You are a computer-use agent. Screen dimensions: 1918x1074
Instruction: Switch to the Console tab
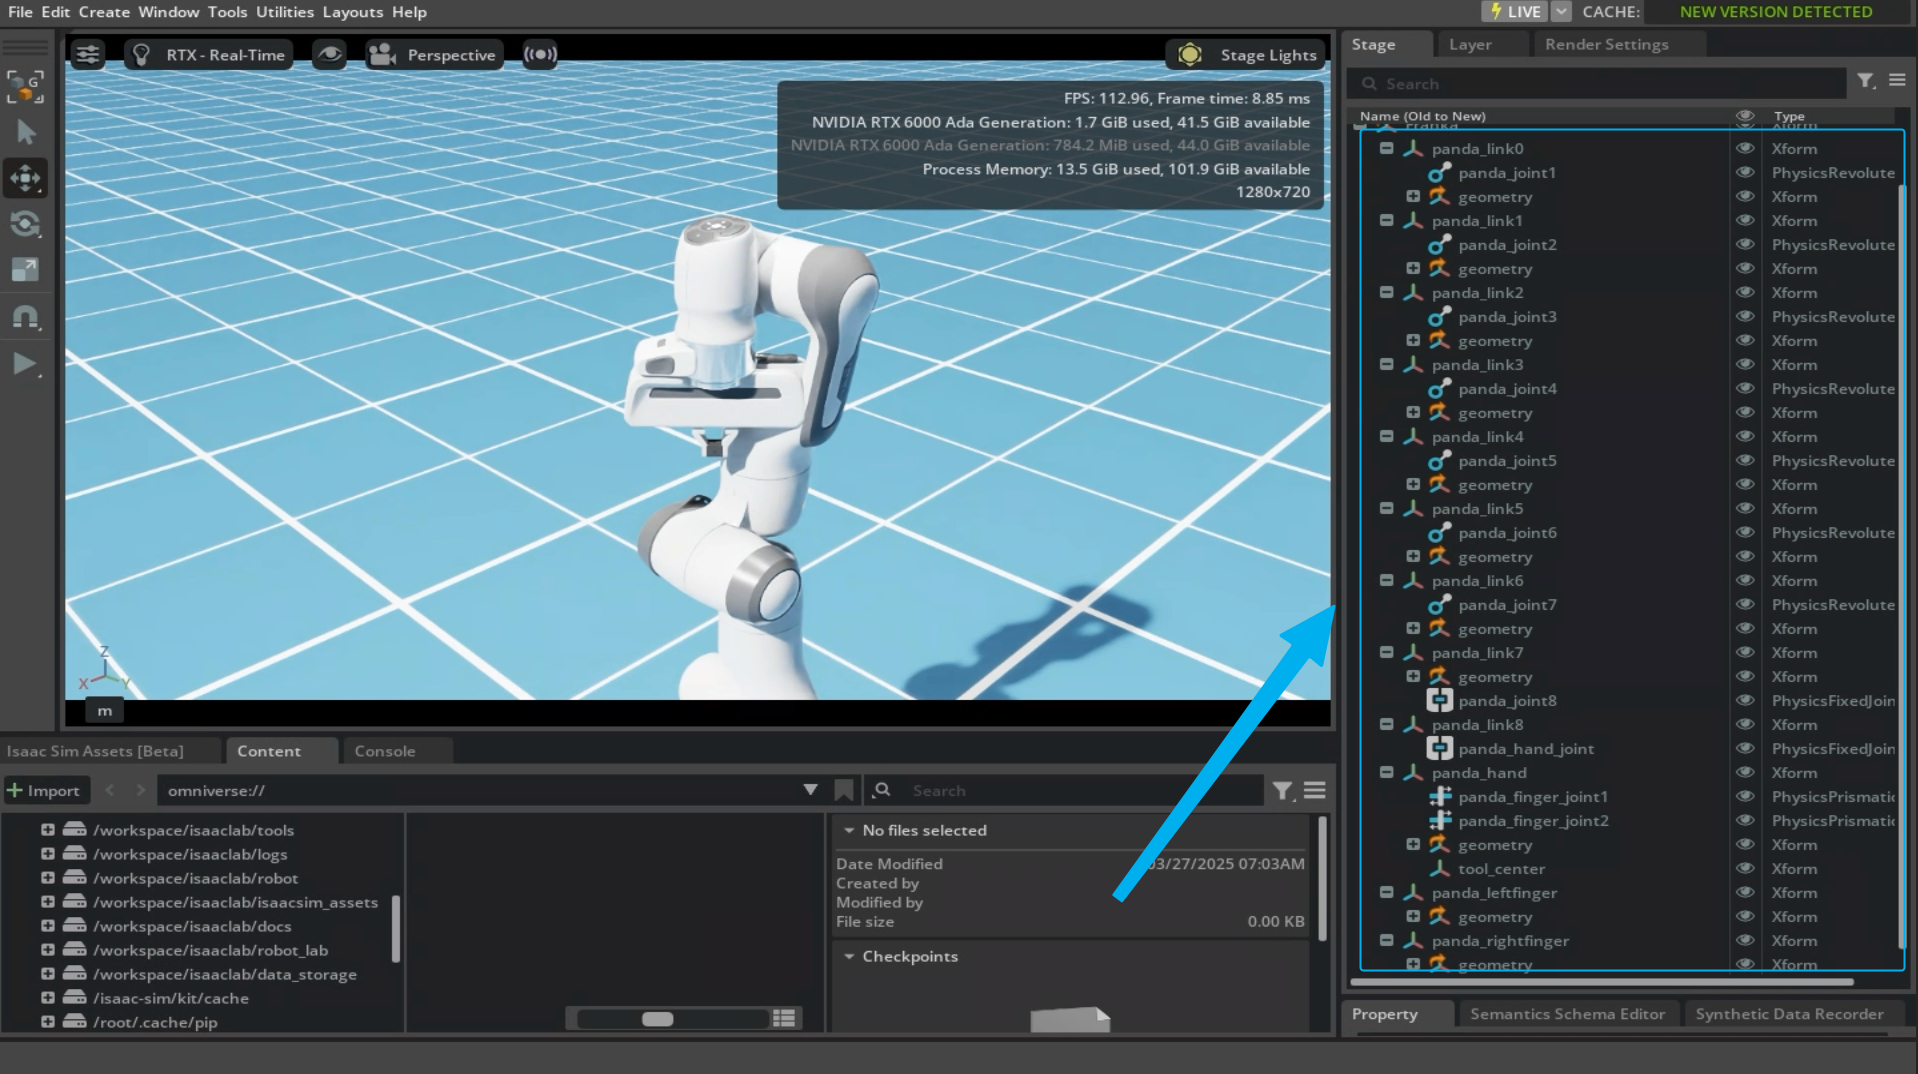(x=385, y=751)
